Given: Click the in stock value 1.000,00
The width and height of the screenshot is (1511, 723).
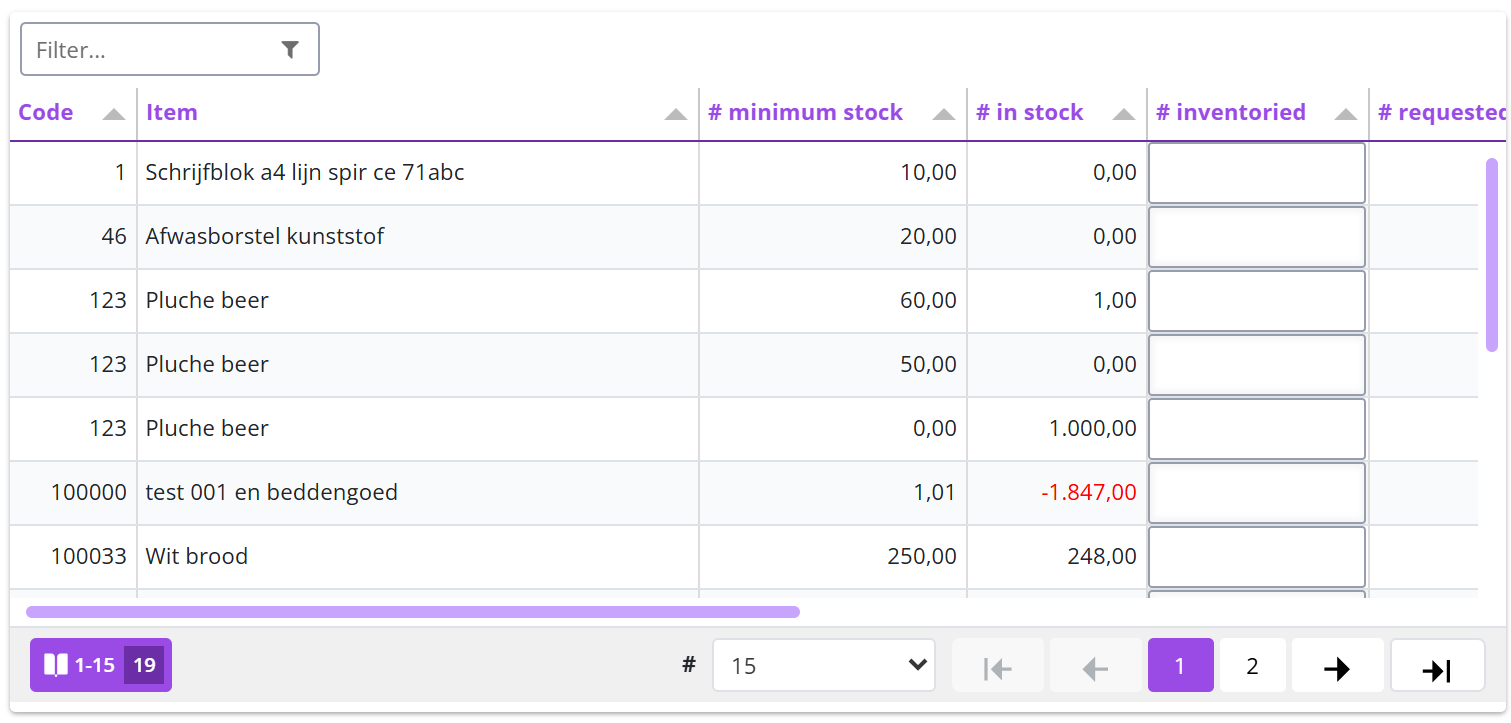Looking at the screenshot, I should (1093, 429).
